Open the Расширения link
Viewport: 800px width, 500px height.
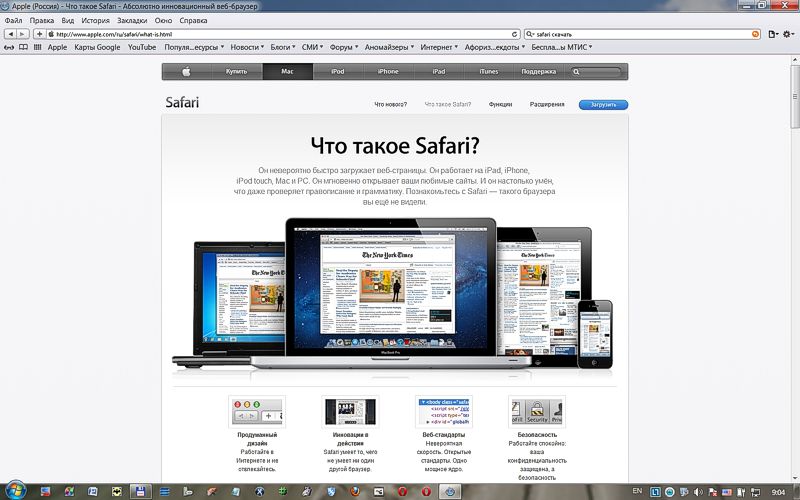pos(547,104)
